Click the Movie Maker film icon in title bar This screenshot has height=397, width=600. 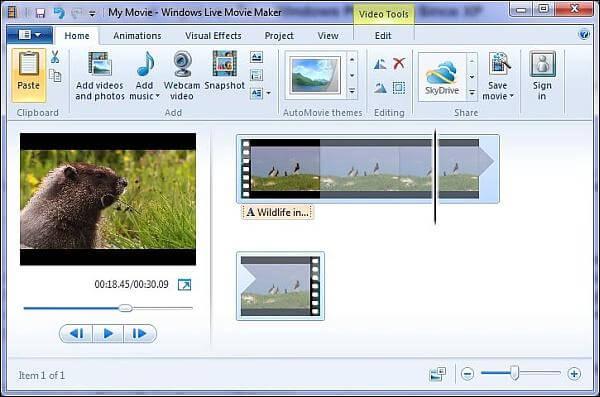coord(12,13)
